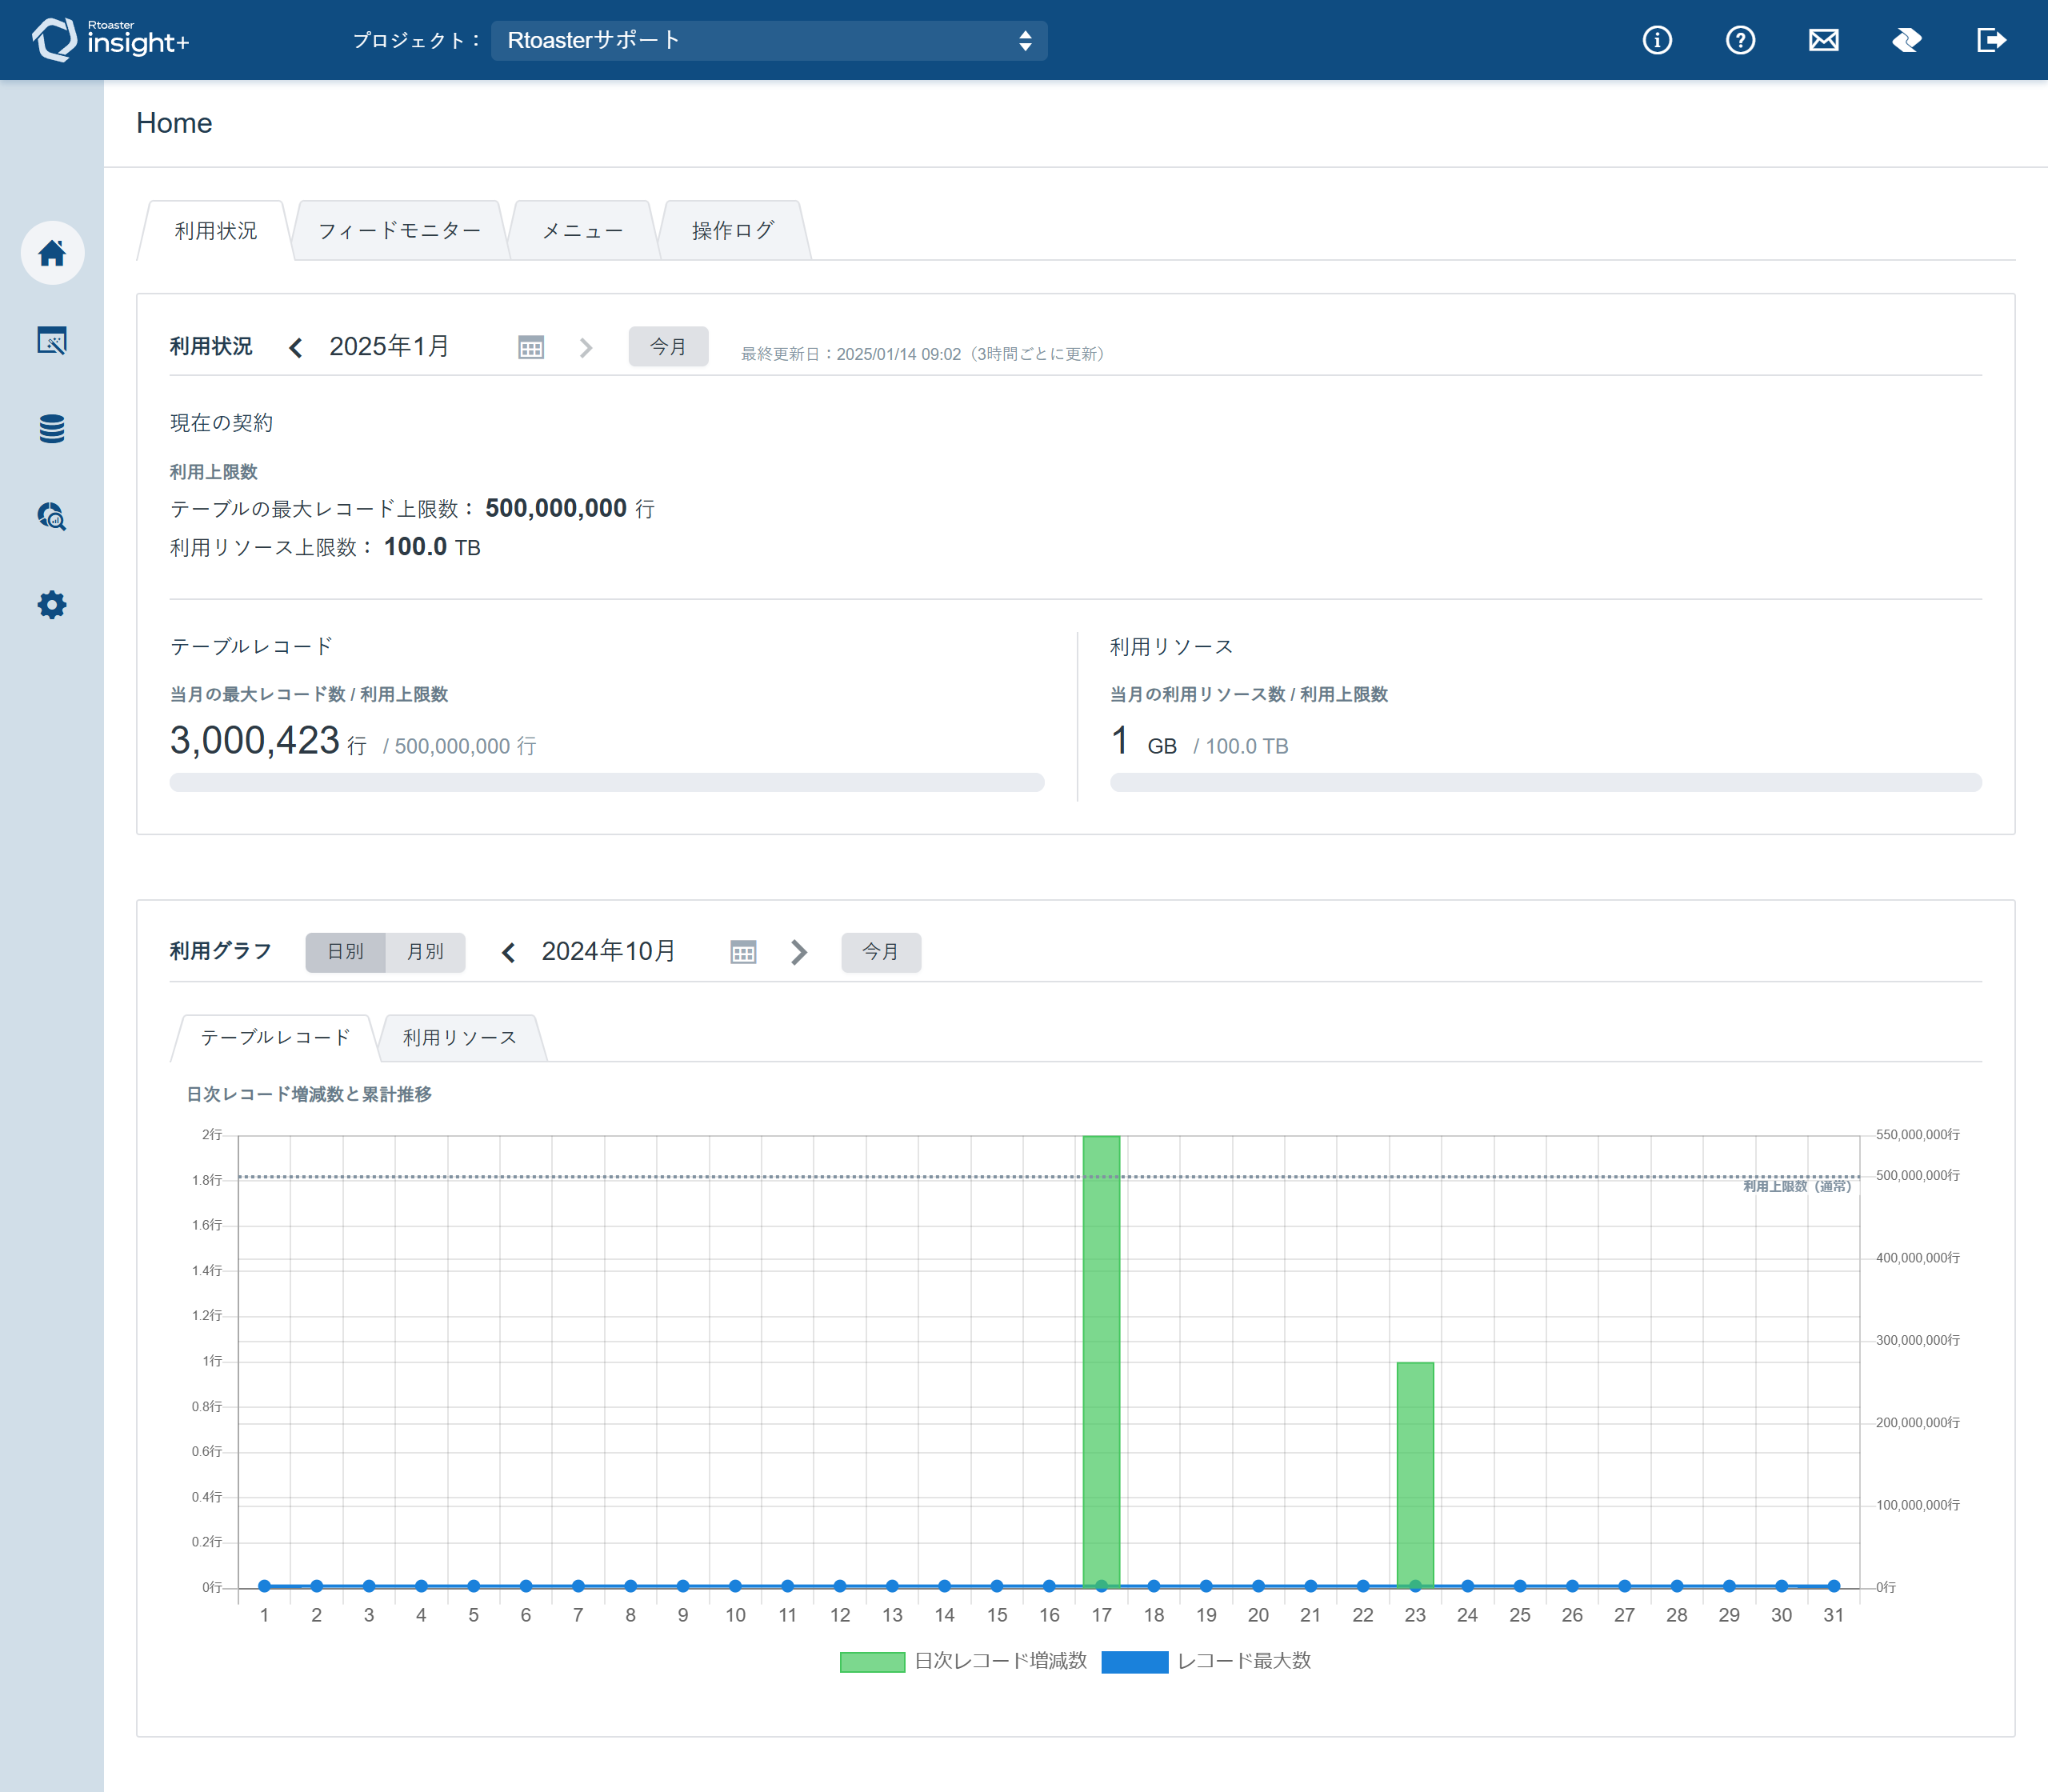Toggle レコード最大数 legend swatch

click(x=1134, y=1662)
